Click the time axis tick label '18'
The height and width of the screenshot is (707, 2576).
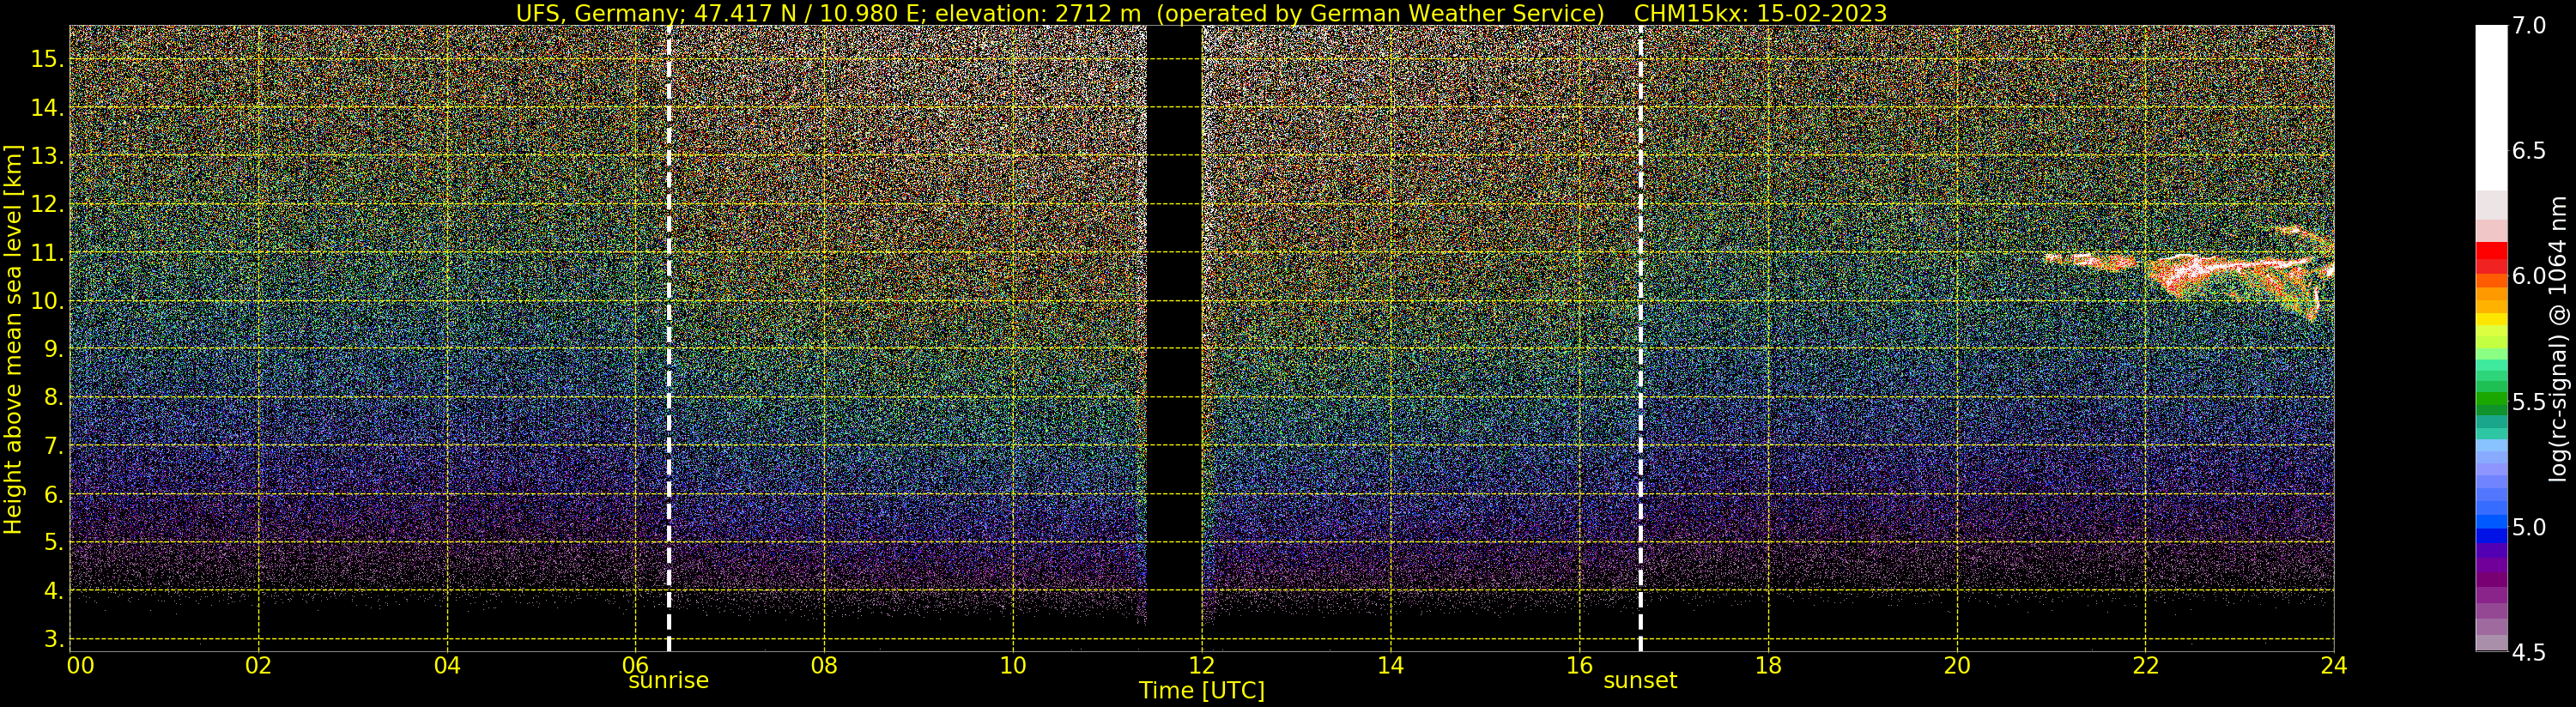(1768, 666)
